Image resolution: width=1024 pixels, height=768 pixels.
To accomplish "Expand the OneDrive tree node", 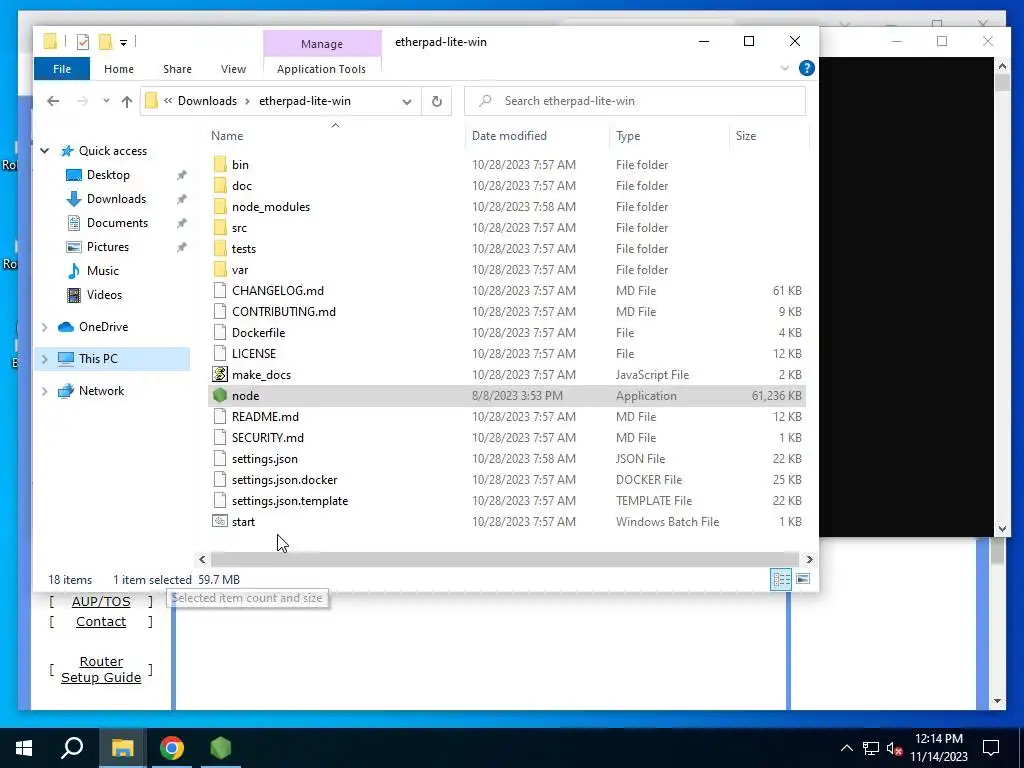I will (x=44, y=327).
